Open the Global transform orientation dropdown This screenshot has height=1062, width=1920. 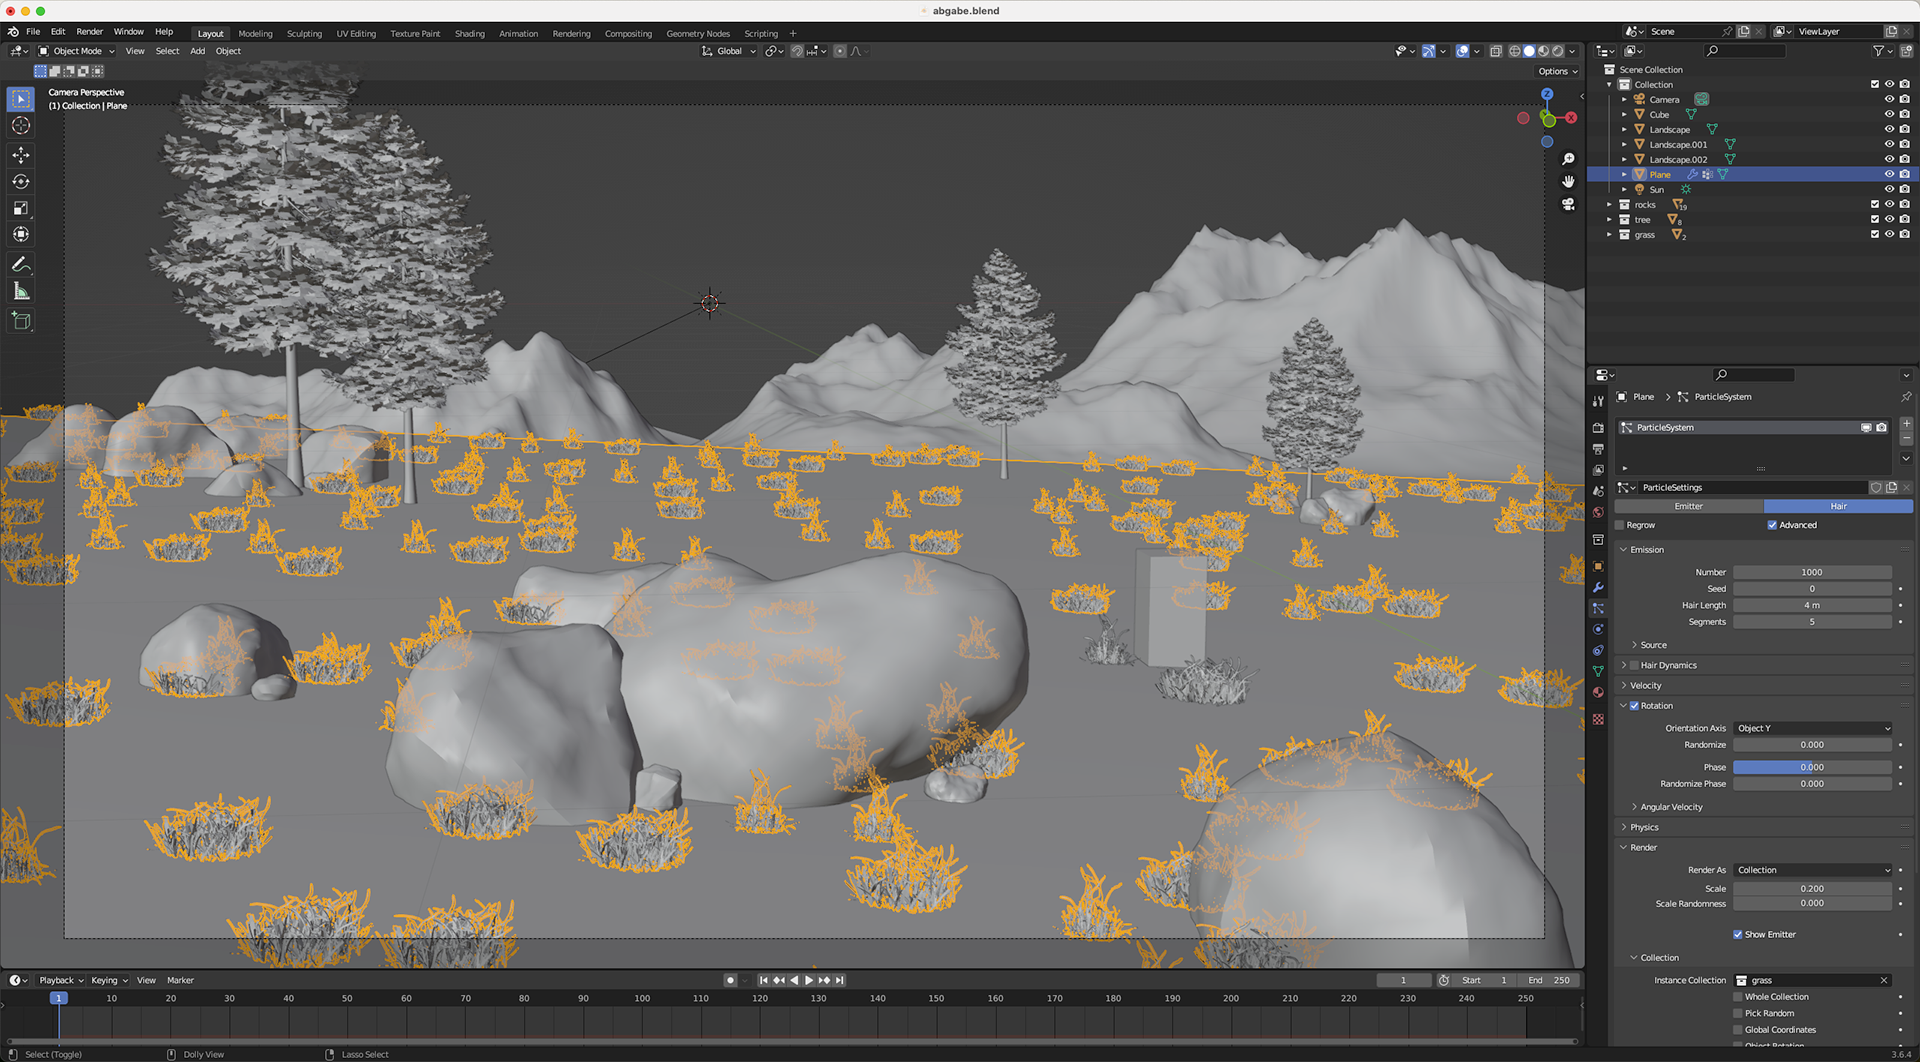click(x=729, y=51)
